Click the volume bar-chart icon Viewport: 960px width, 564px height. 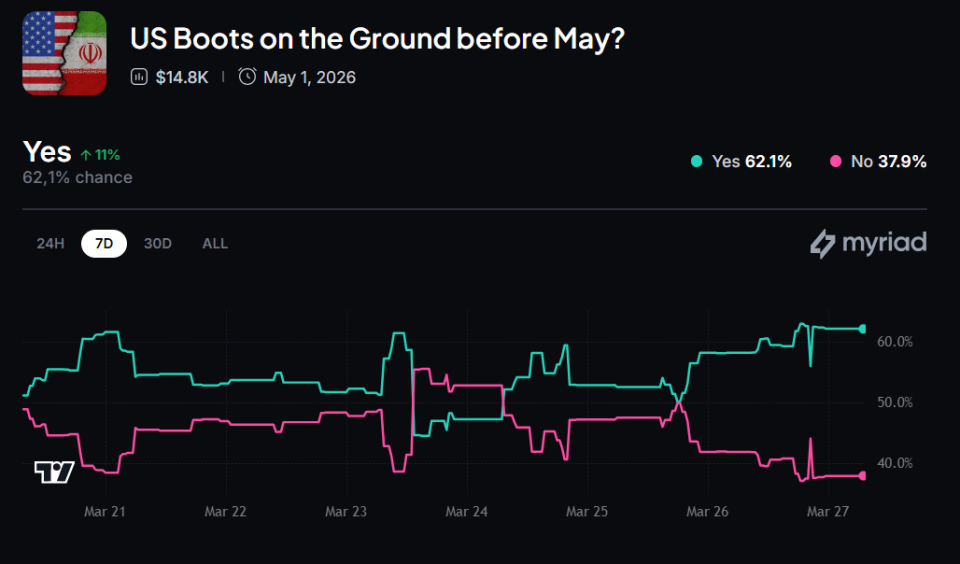139,78
